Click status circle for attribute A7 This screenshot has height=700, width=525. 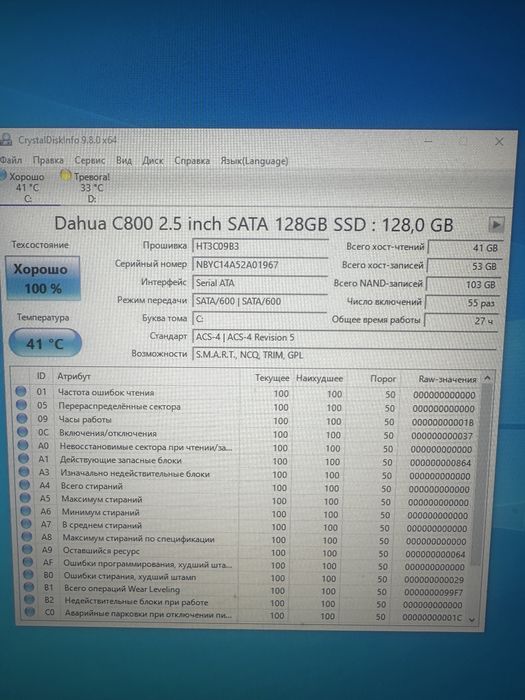26,523
